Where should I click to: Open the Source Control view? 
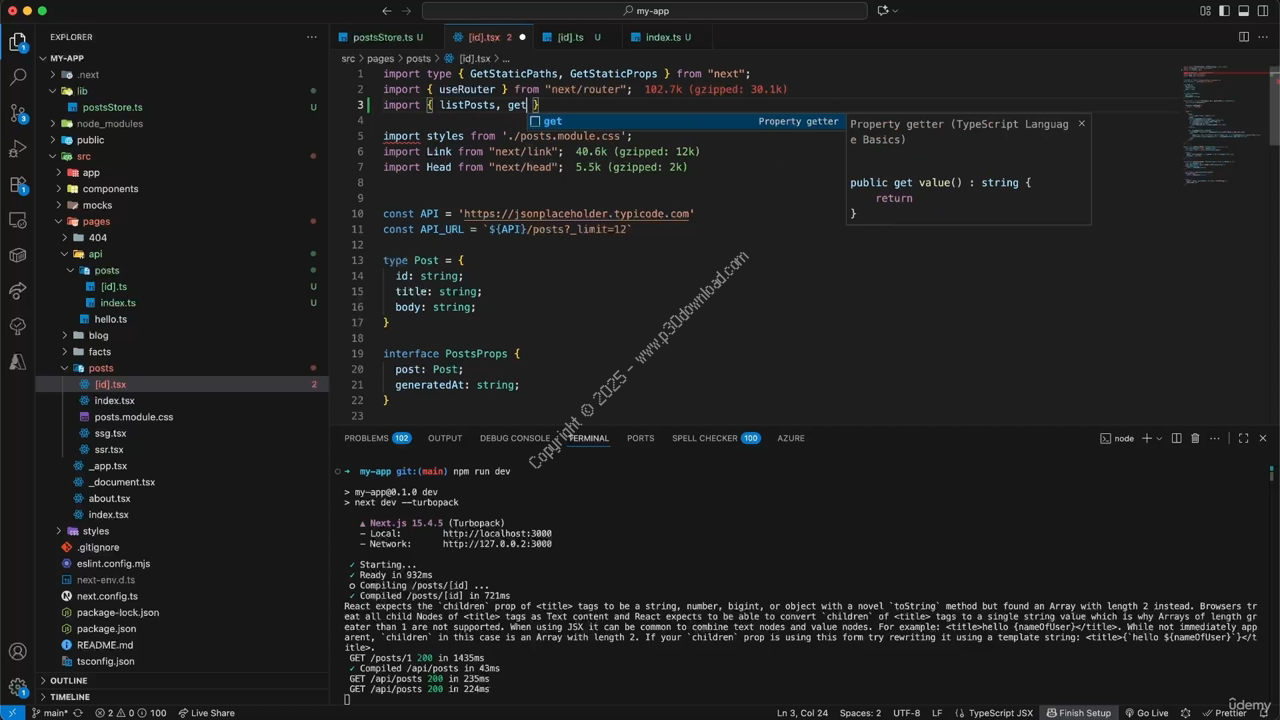pyautogui.click(x=18, y=113)
